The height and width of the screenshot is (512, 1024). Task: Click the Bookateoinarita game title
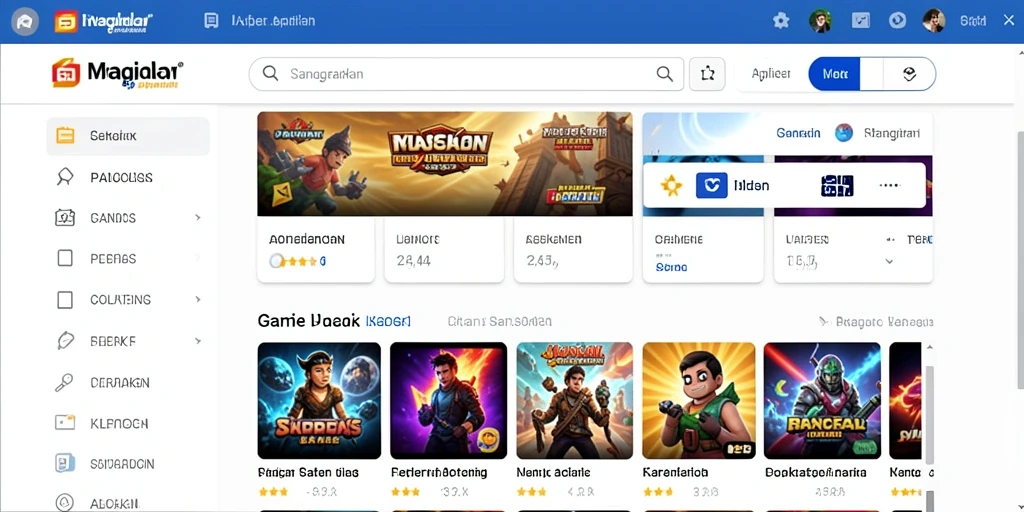(x=816, y=472)
